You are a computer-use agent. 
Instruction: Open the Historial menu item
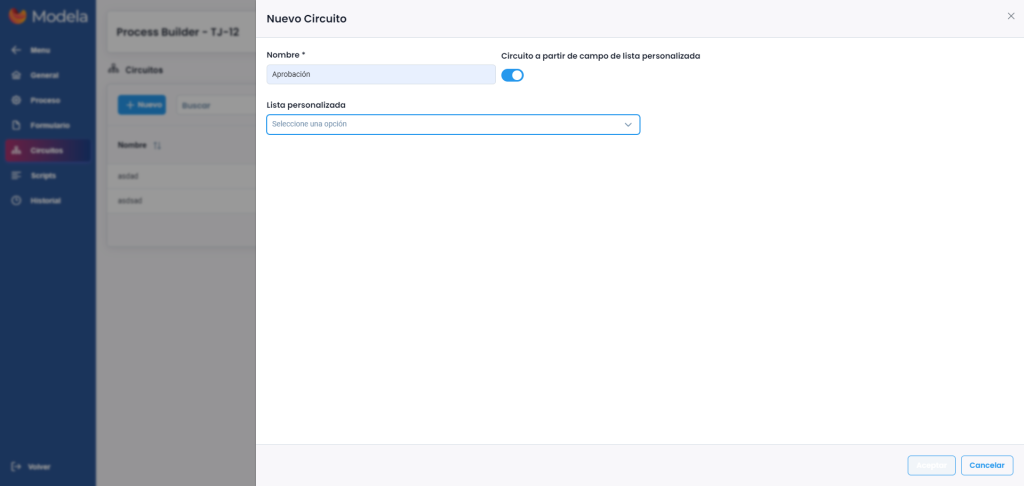tap(45, 200)
